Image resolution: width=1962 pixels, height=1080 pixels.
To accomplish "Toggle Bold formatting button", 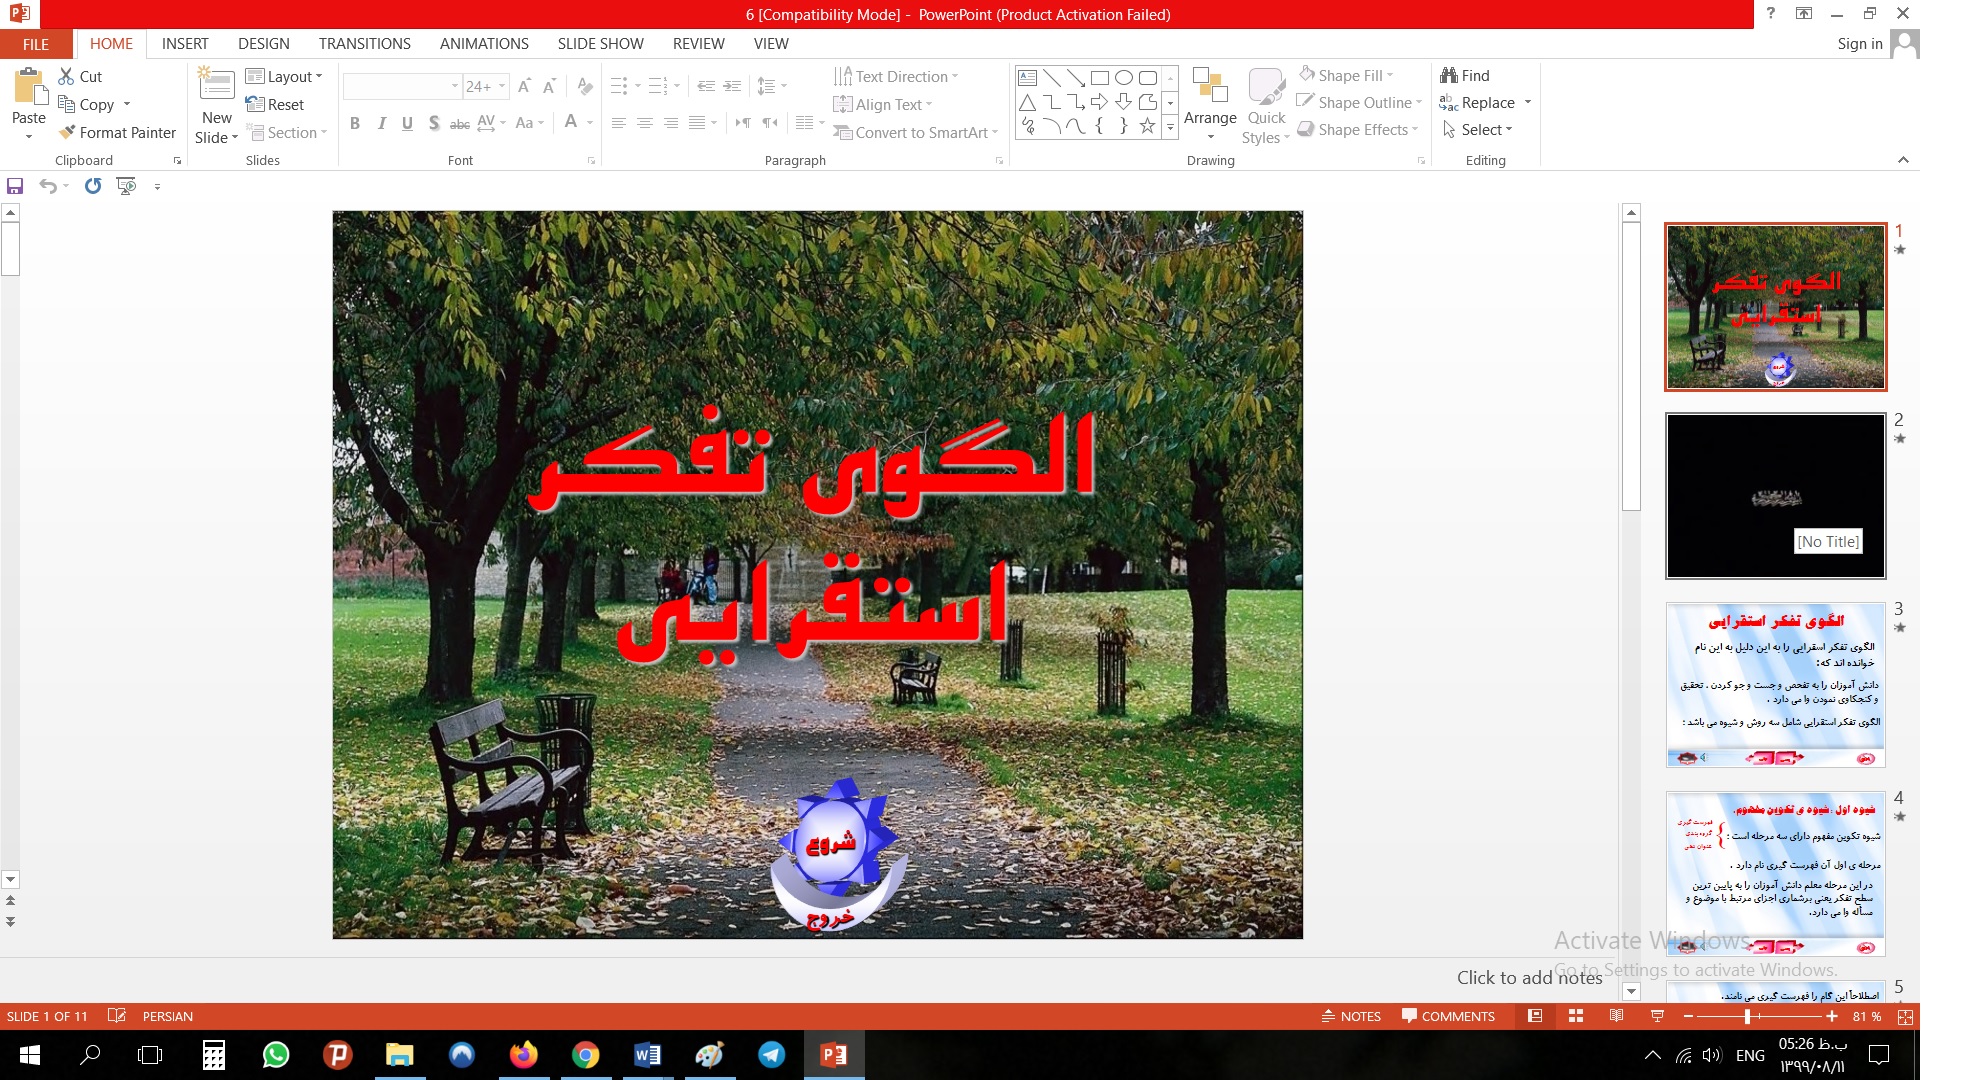I will (355, 123).
